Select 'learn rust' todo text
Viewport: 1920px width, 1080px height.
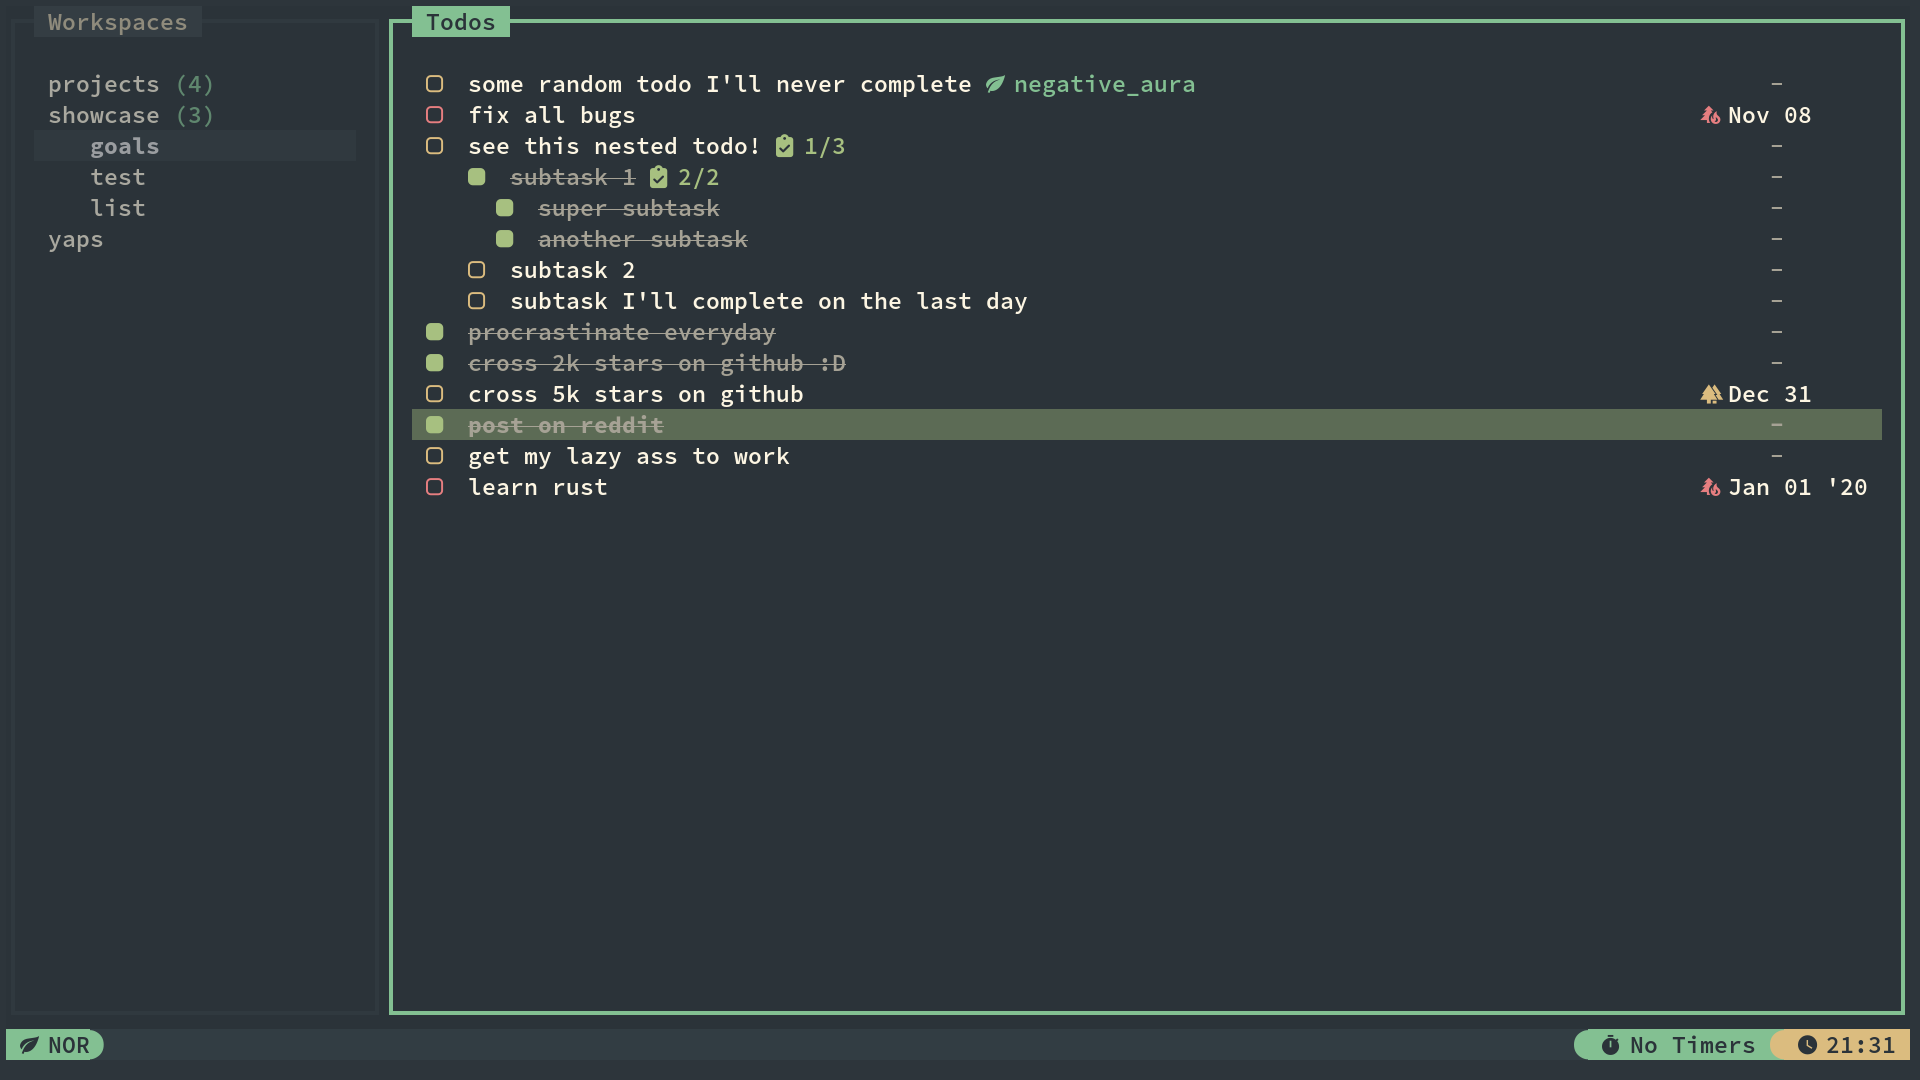538,487
